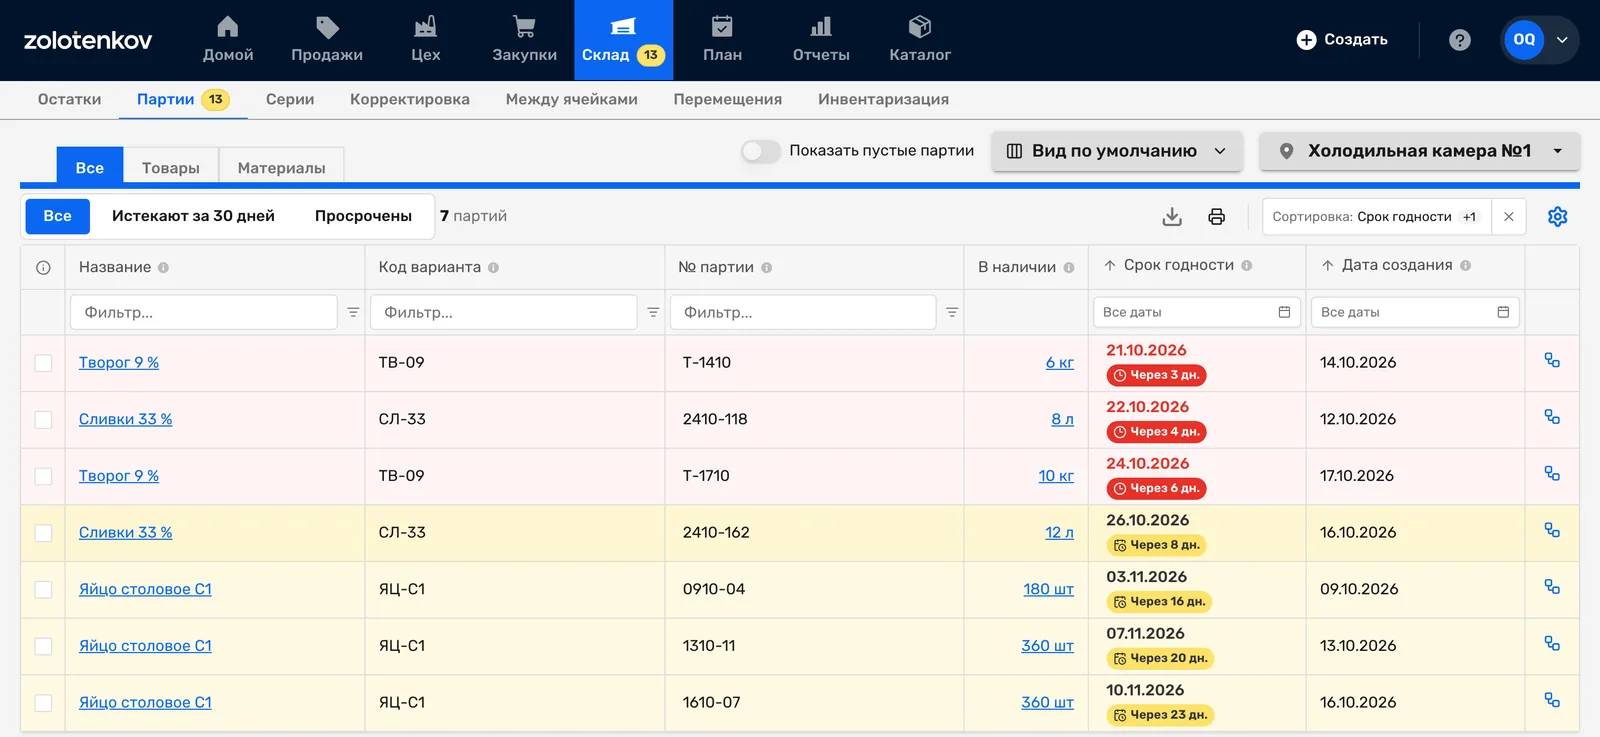Go to Цех factory icon

pyautogui.click(x=426, y=27)
